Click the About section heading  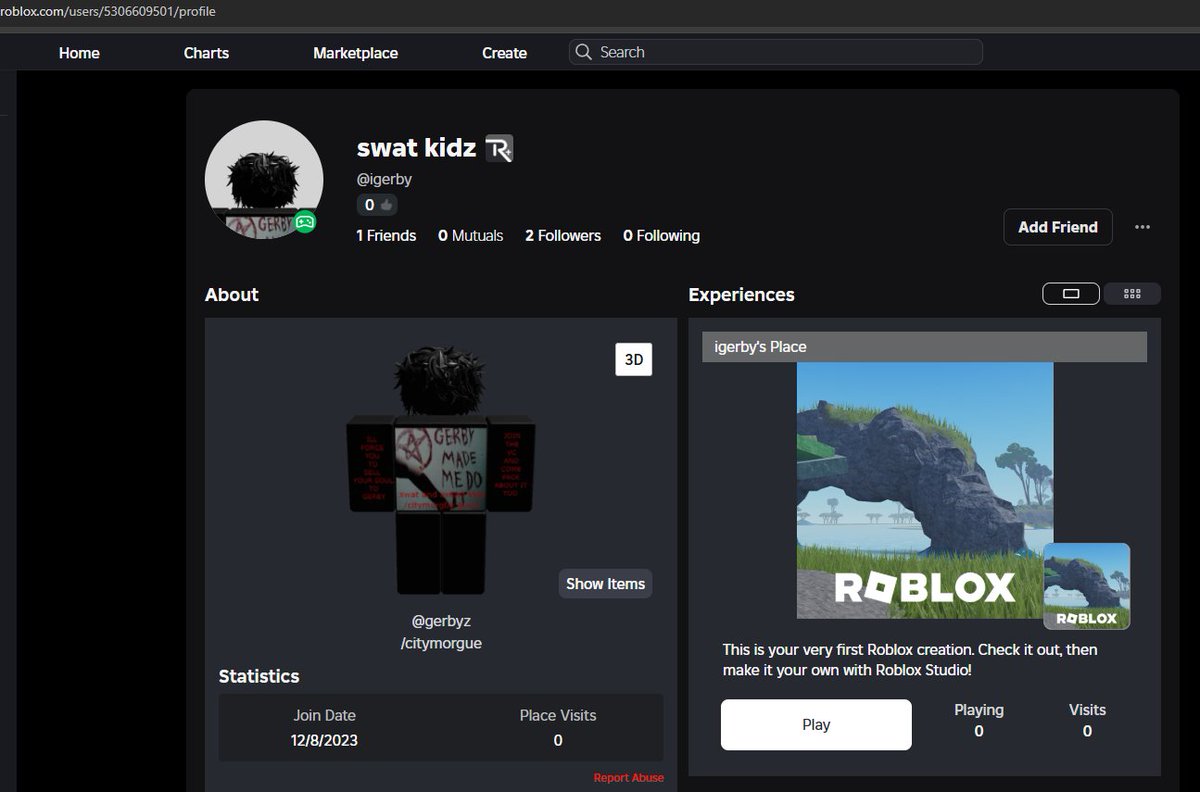(x=232, y=294)
